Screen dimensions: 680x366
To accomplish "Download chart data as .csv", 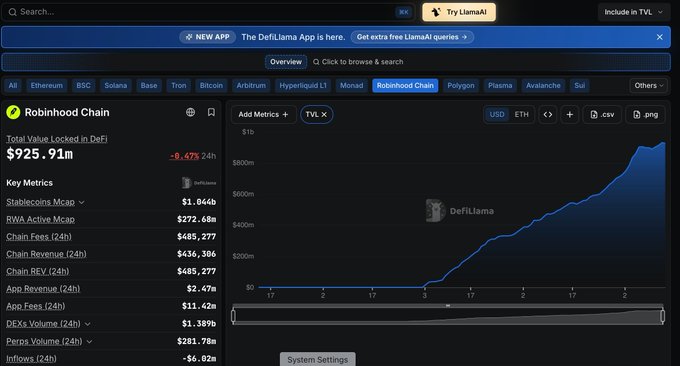I will (602, 114).
